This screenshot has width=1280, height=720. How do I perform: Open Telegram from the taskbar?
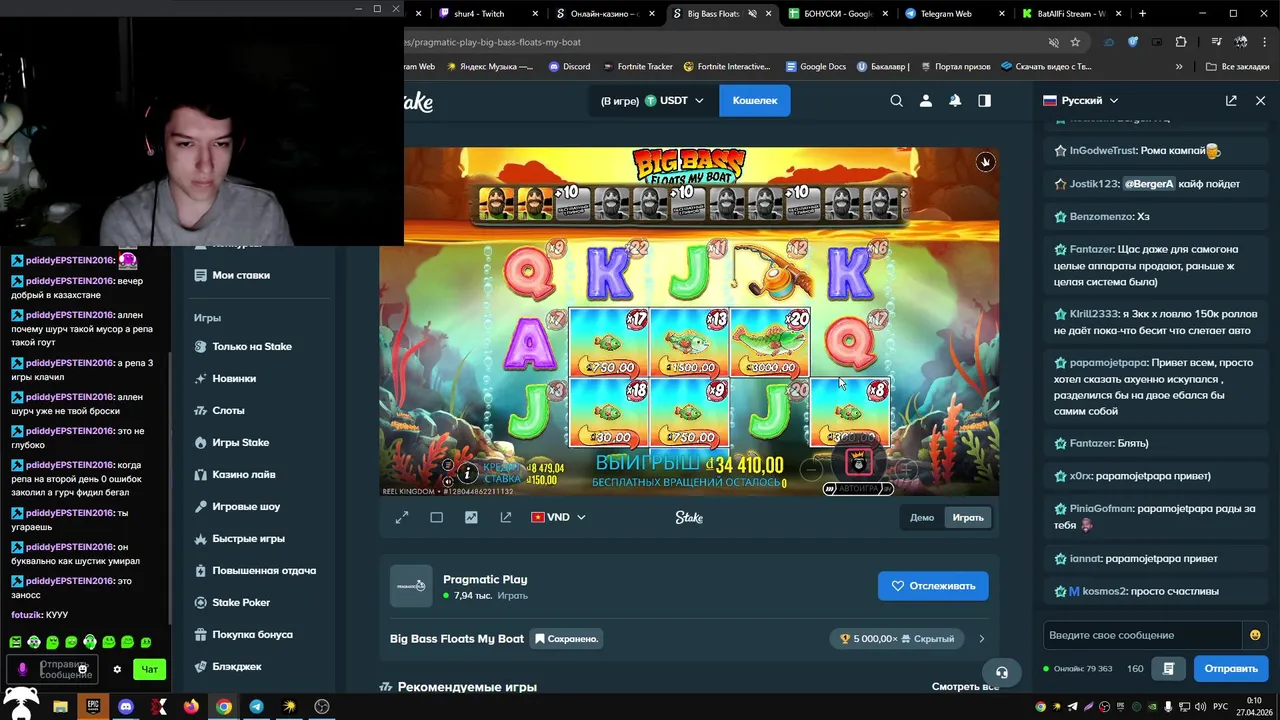click(256, 706)
